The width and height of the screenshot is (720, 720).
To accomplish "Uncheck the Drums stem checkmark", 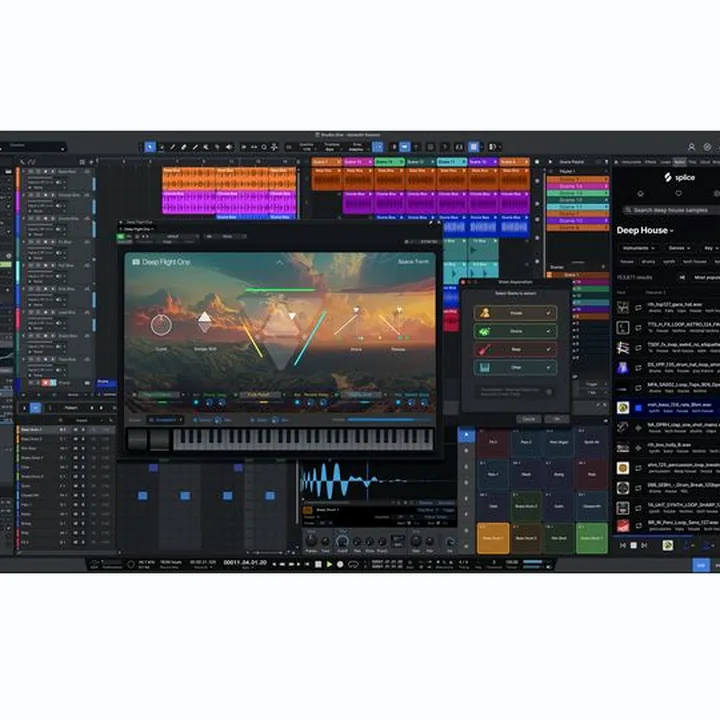I will click(548, 331).
